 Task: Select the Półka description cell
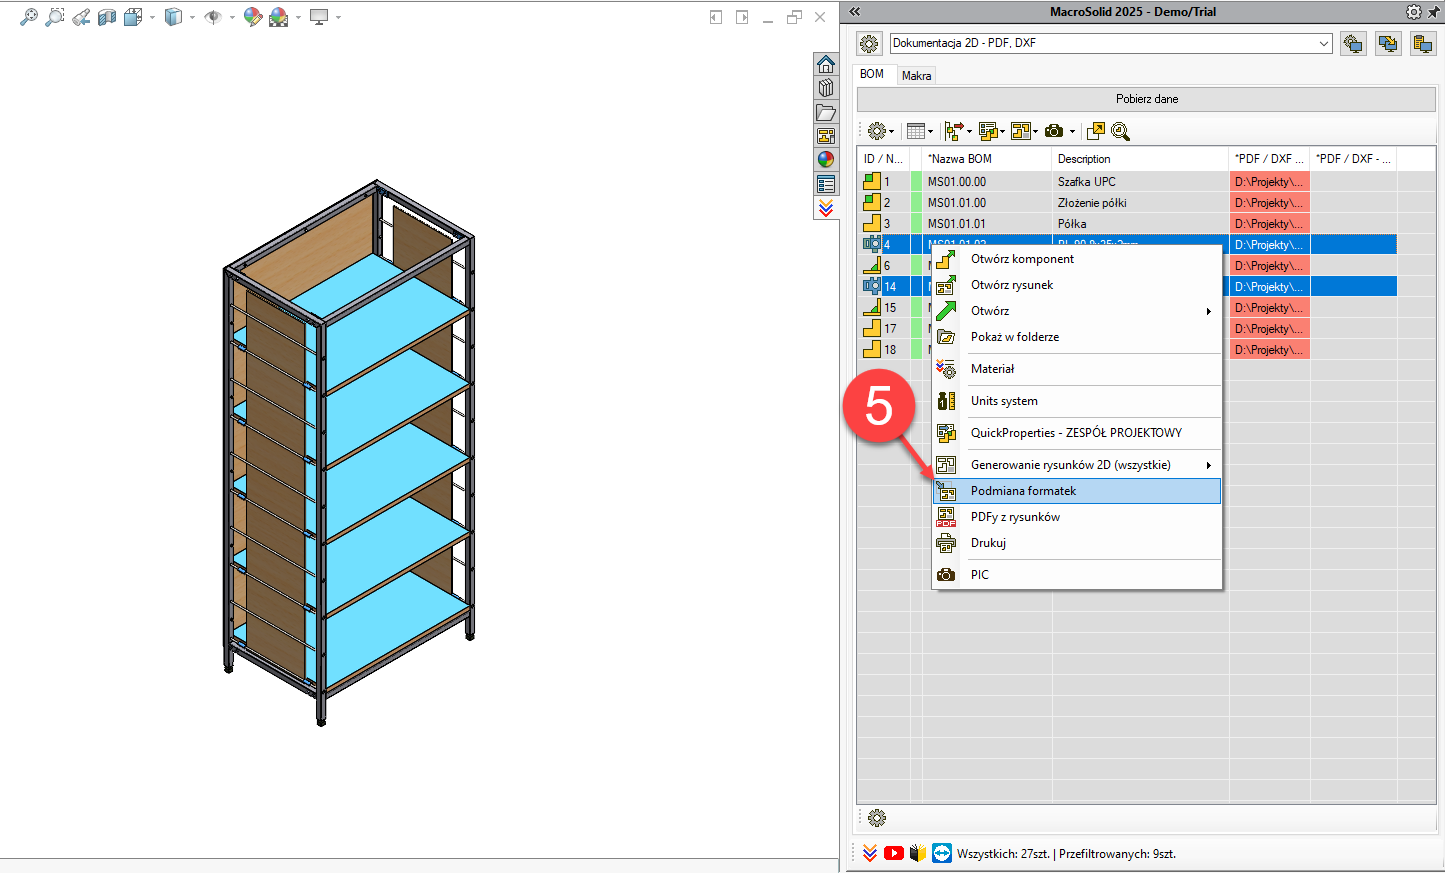(x=1140, y=224)
